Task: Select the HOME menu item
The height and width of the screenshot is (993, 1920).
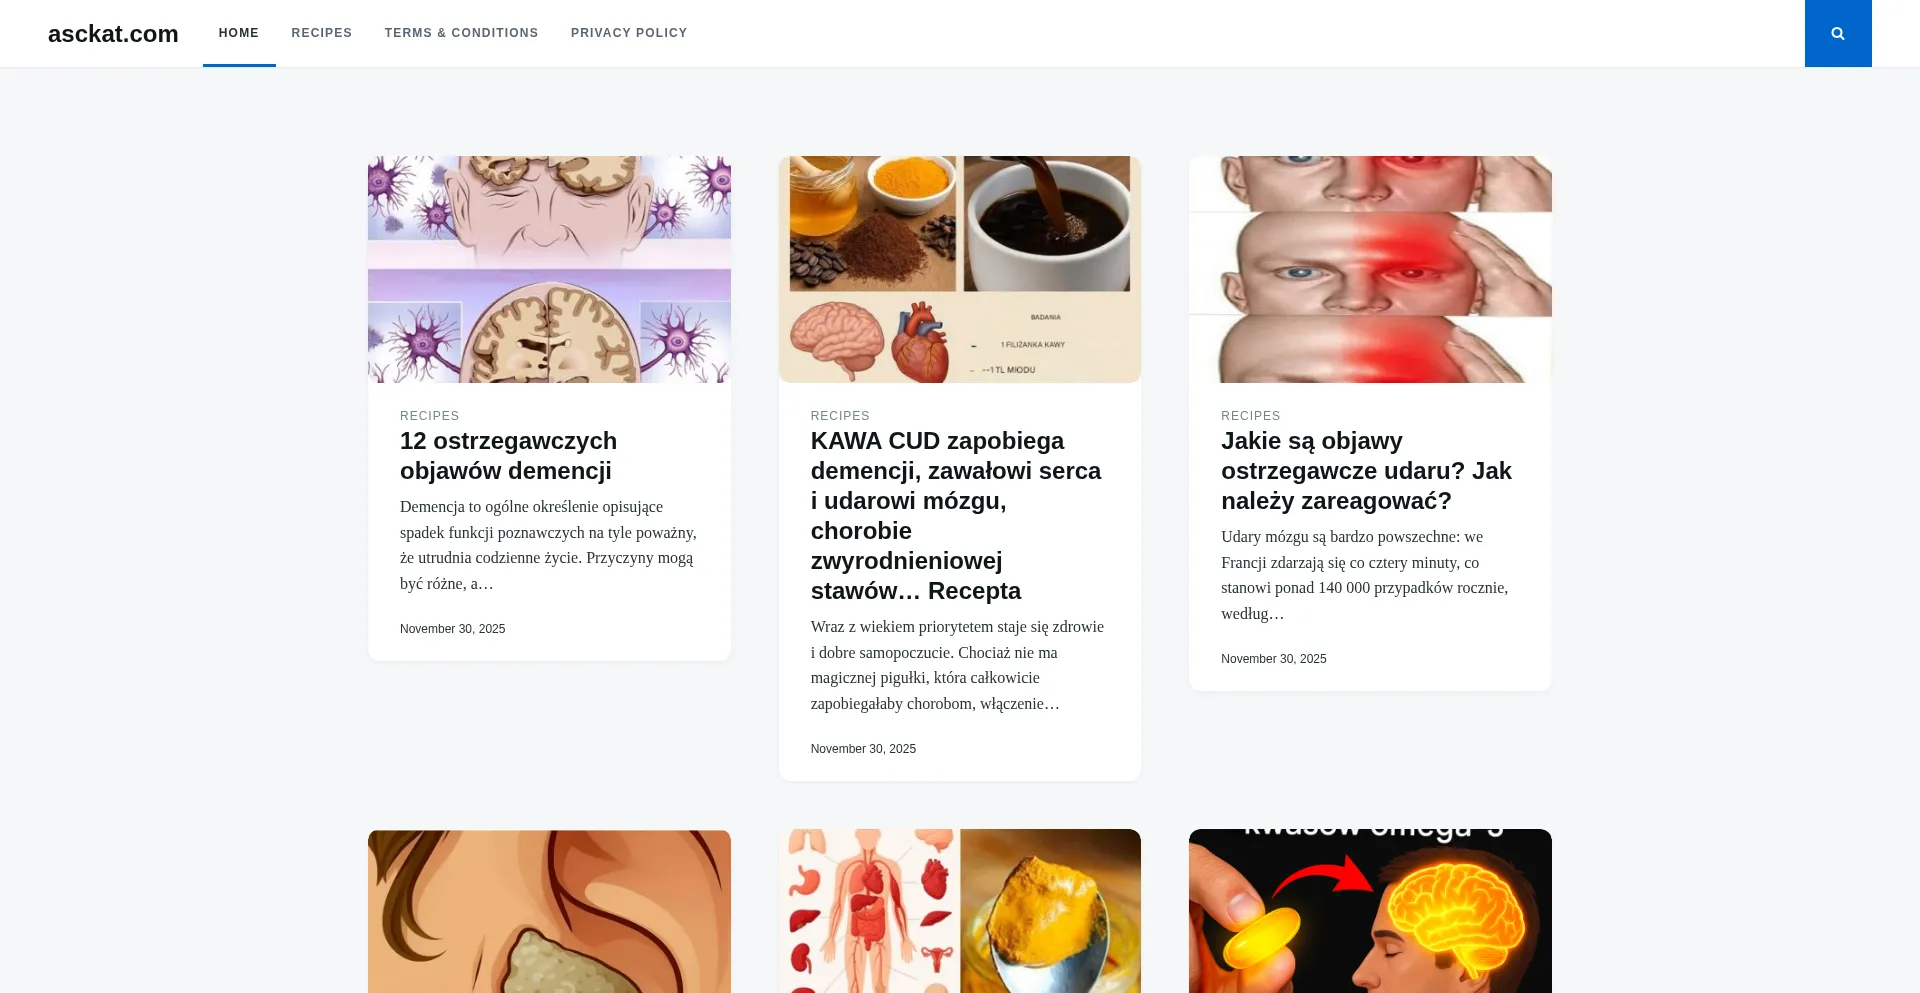Action: tap(239, 33)
